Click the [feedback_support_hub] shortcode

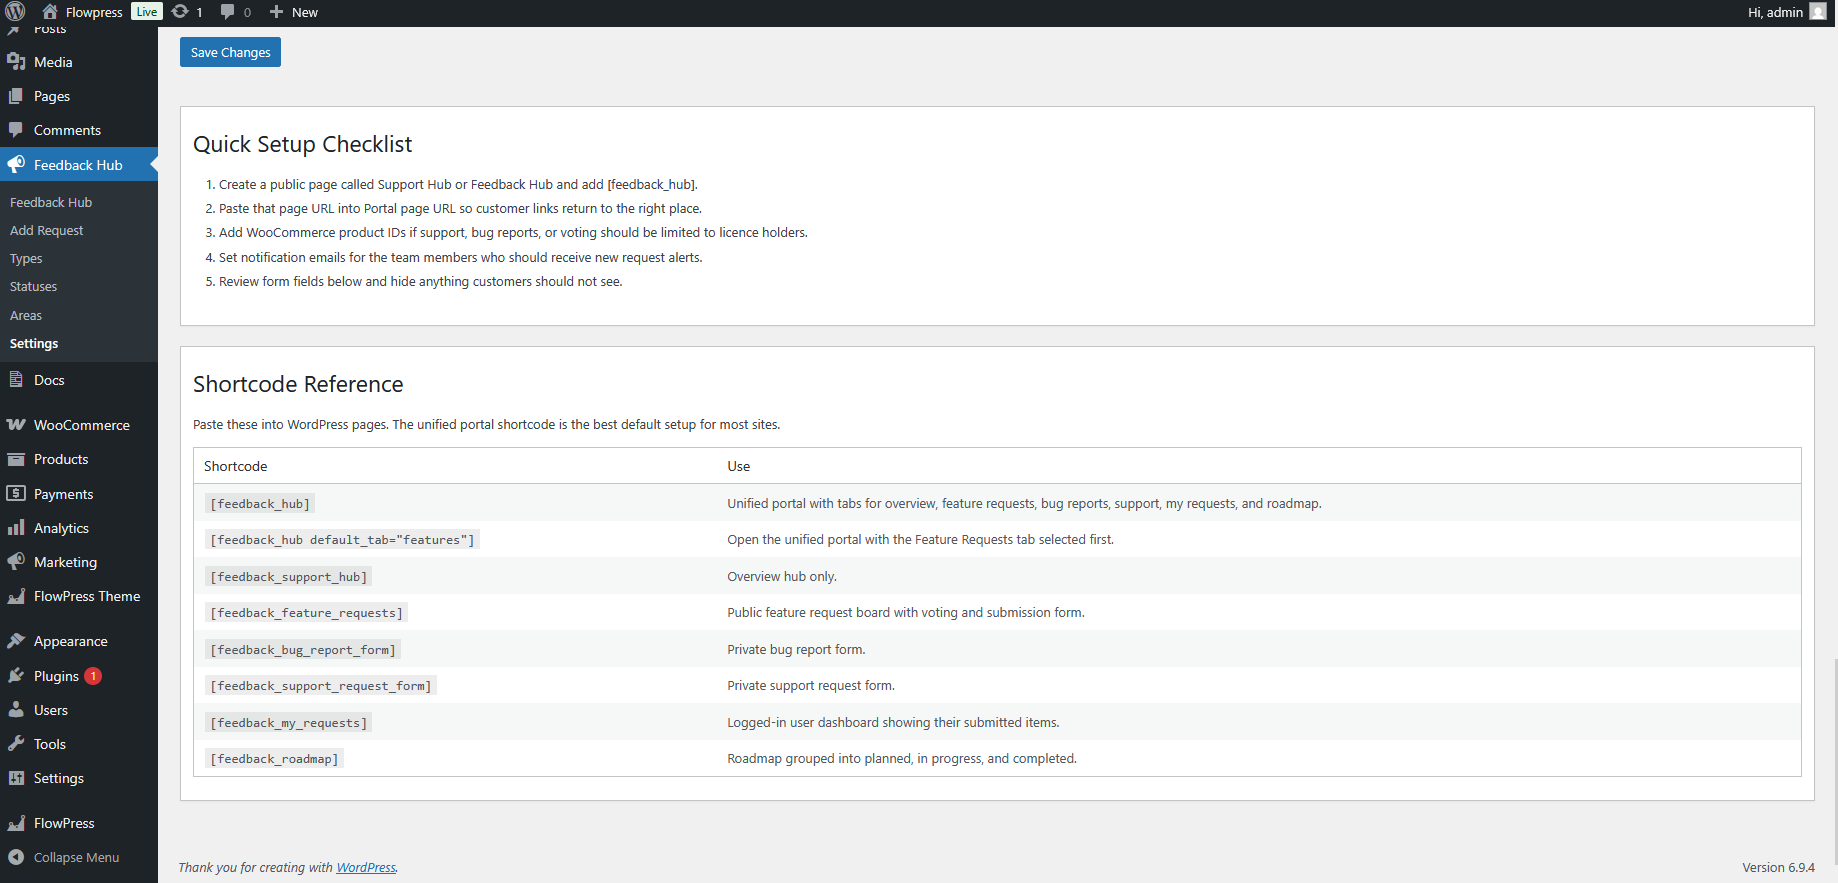click(288, 577)
